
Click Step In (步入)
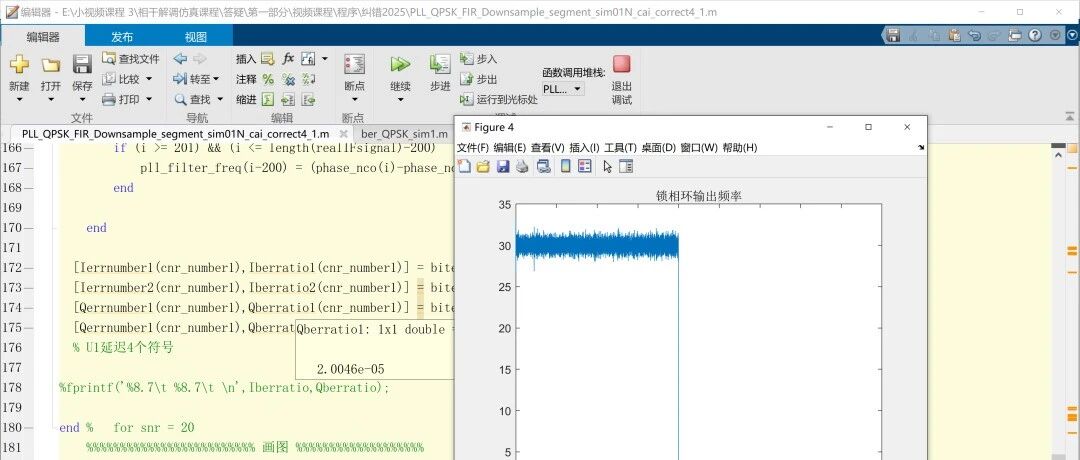coord(478,59)
